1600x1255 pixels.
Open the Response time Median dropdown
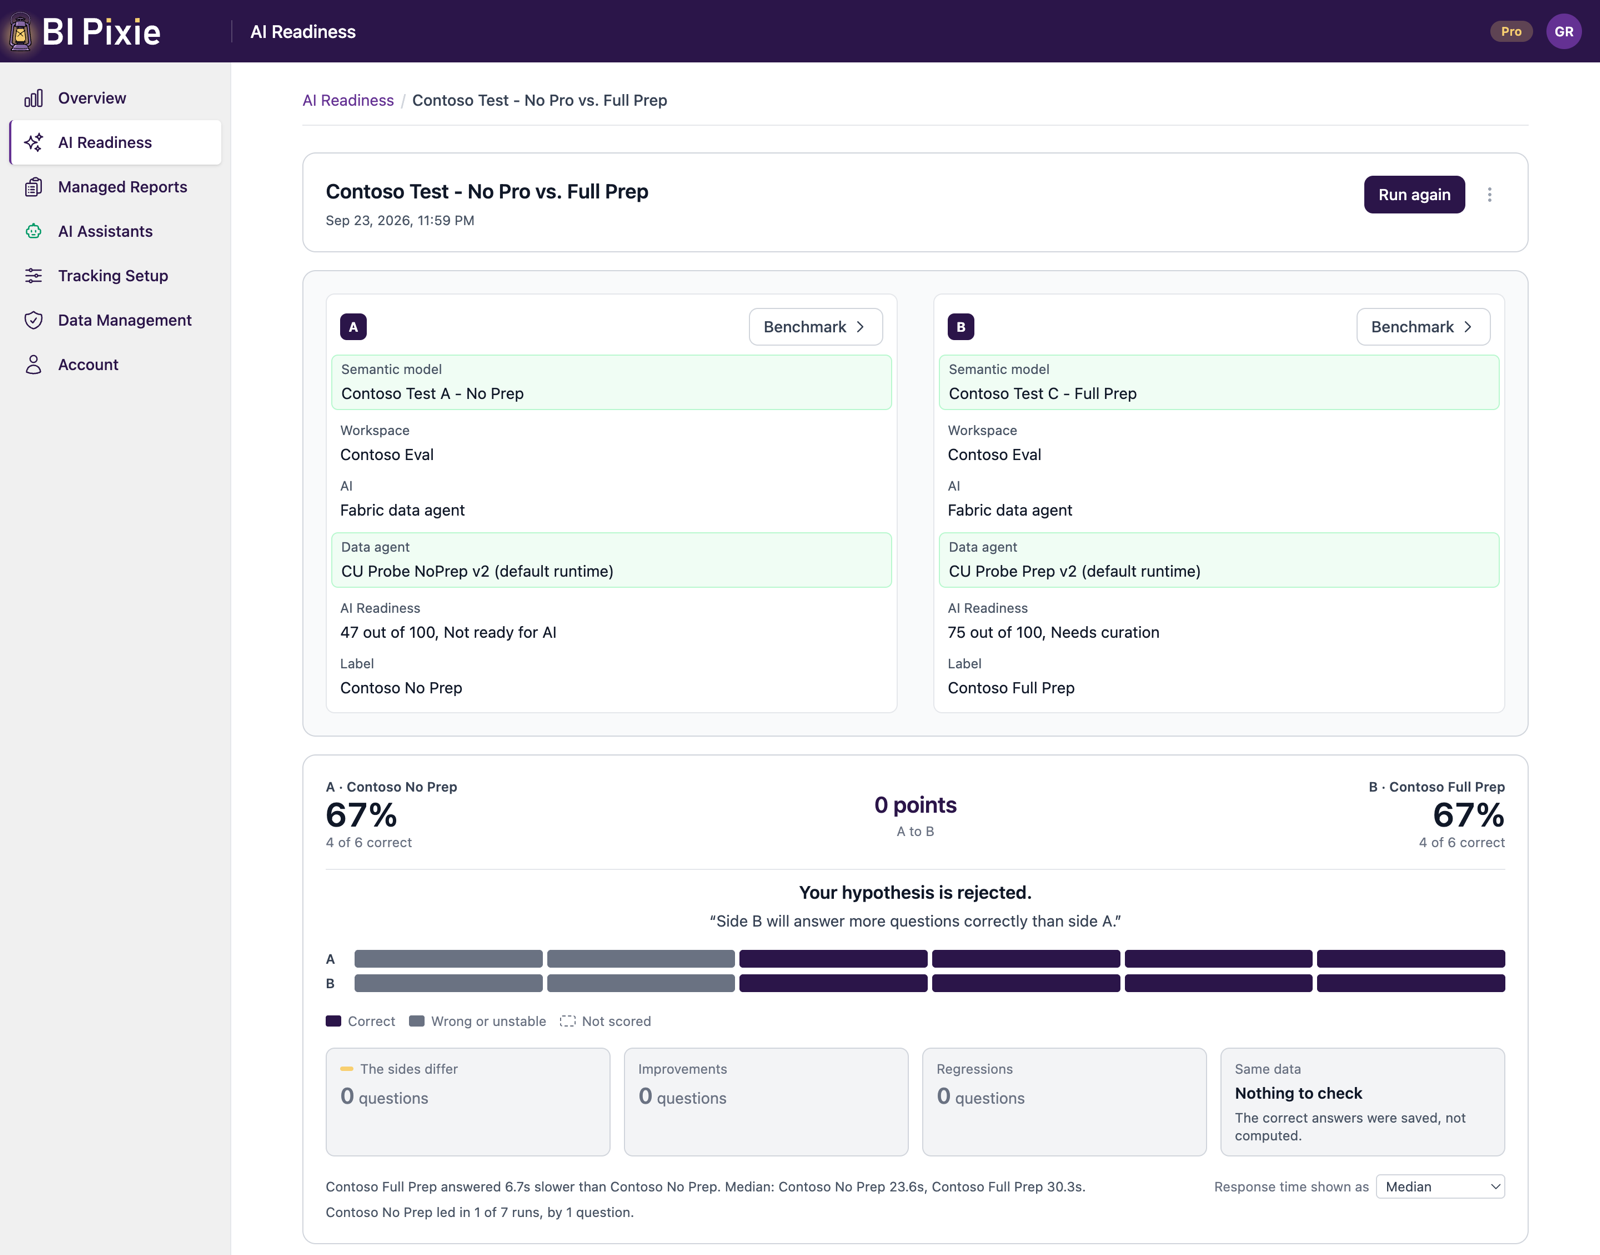tap(1440, 1187)
